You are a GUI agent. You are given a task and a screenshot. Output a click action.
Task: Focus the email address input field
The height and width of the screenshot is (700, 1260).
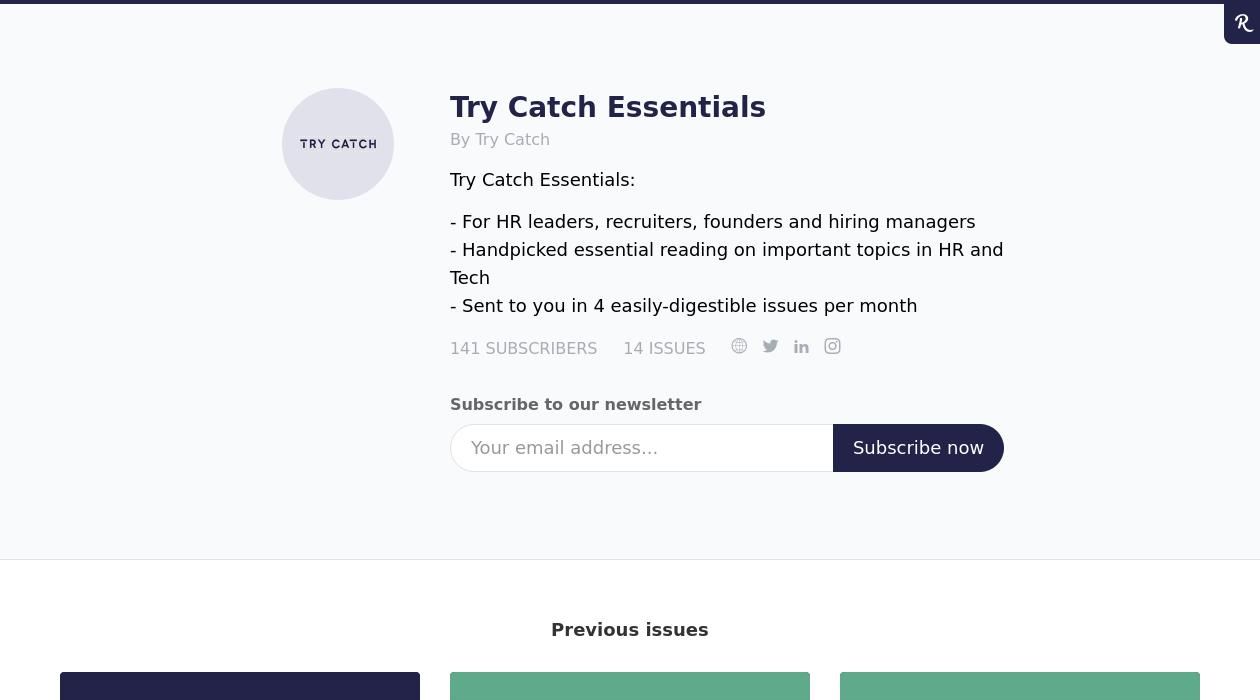point(642,448)
